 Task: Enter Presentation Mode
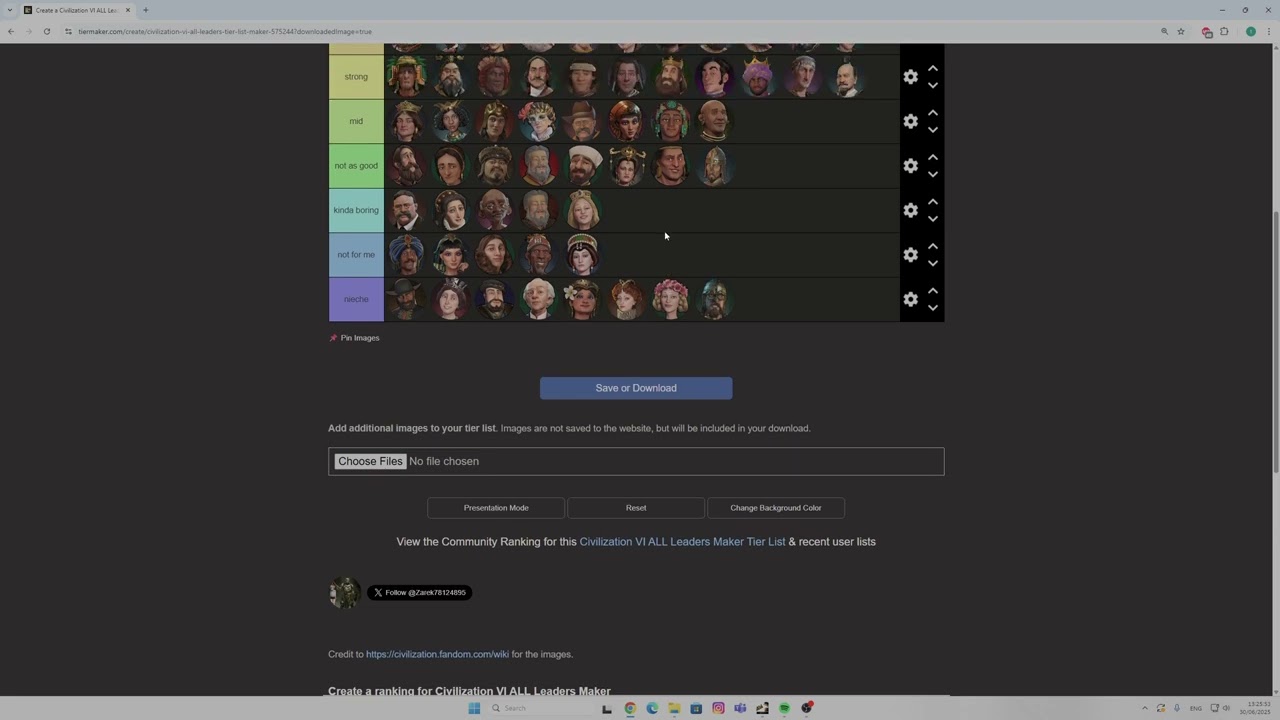point(496,508)
